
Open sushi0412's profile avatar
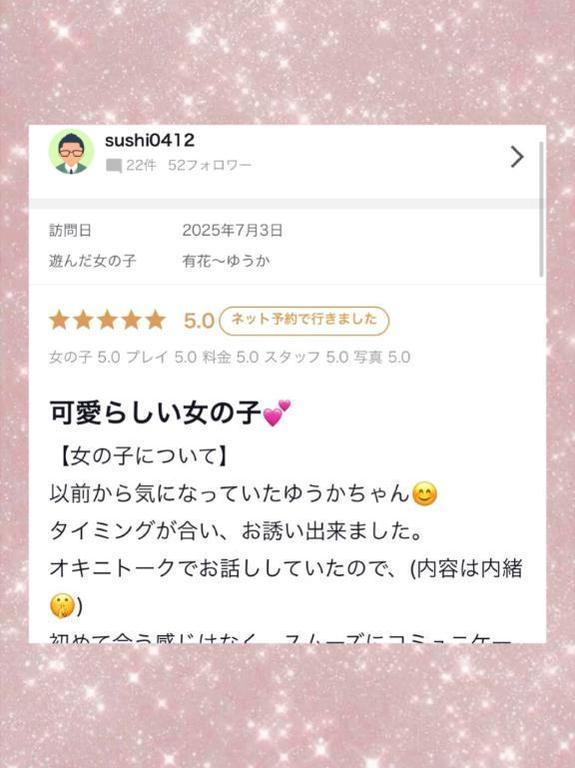point(71,152)
